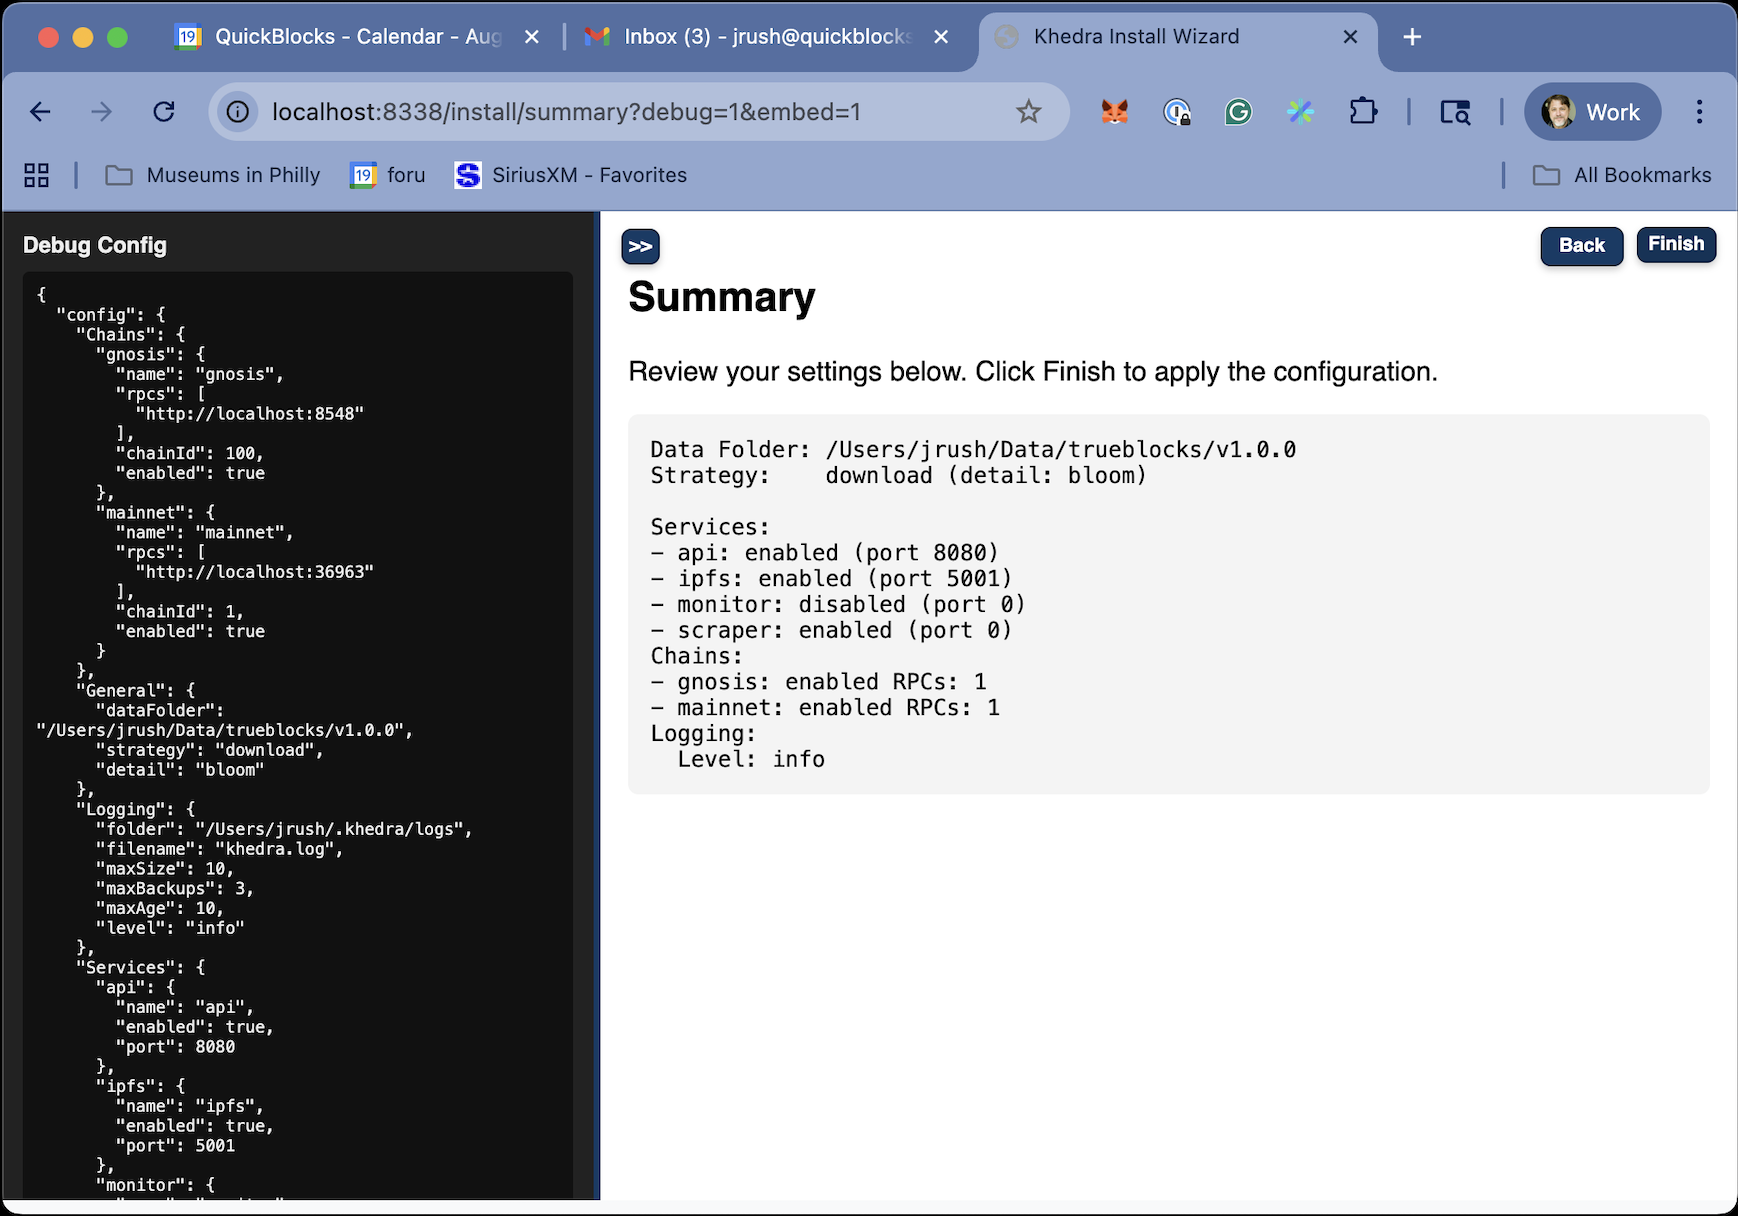The height and width of the screenshot is (1216, 1738).
Task: Click the macOS yellow minimize window button
Action: point(83,37)
